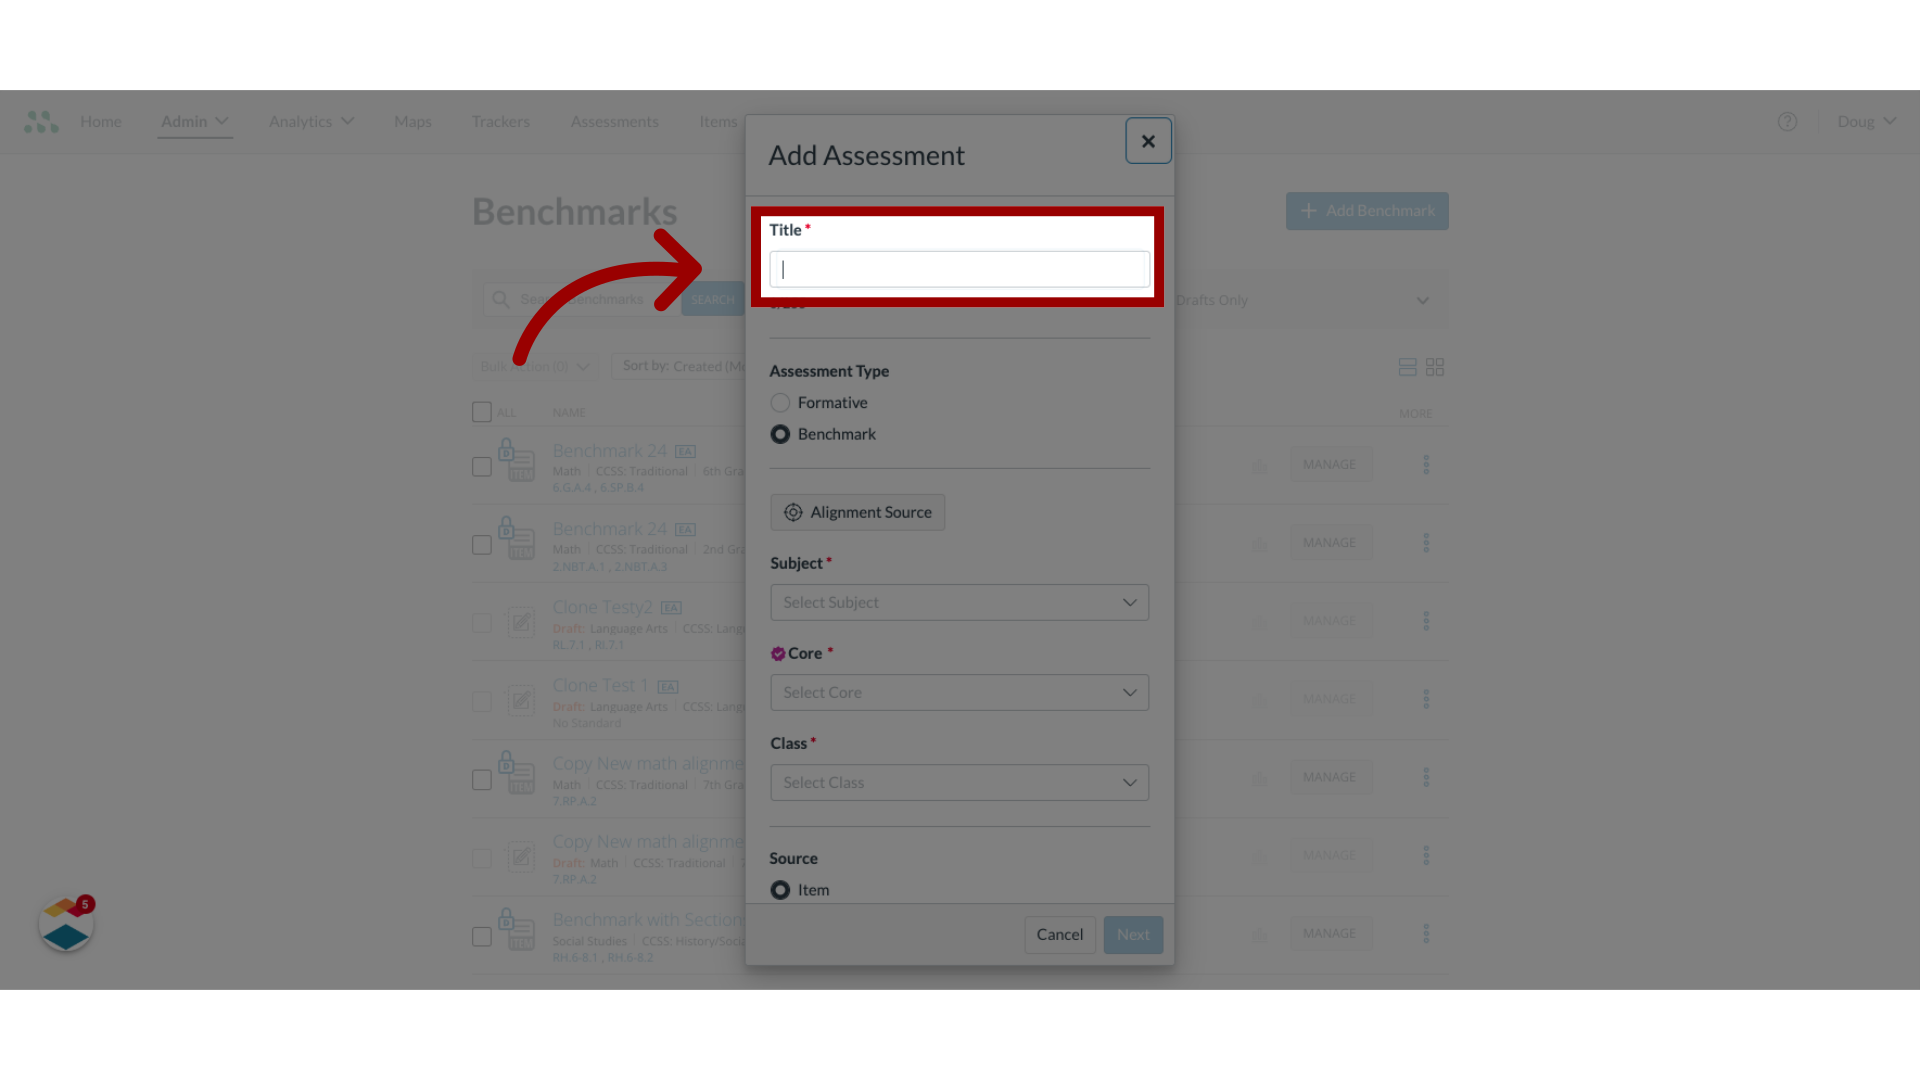Click the Add Benchmark button
Viewport: 1920px width, 1080px height.
pos(1367,211)
